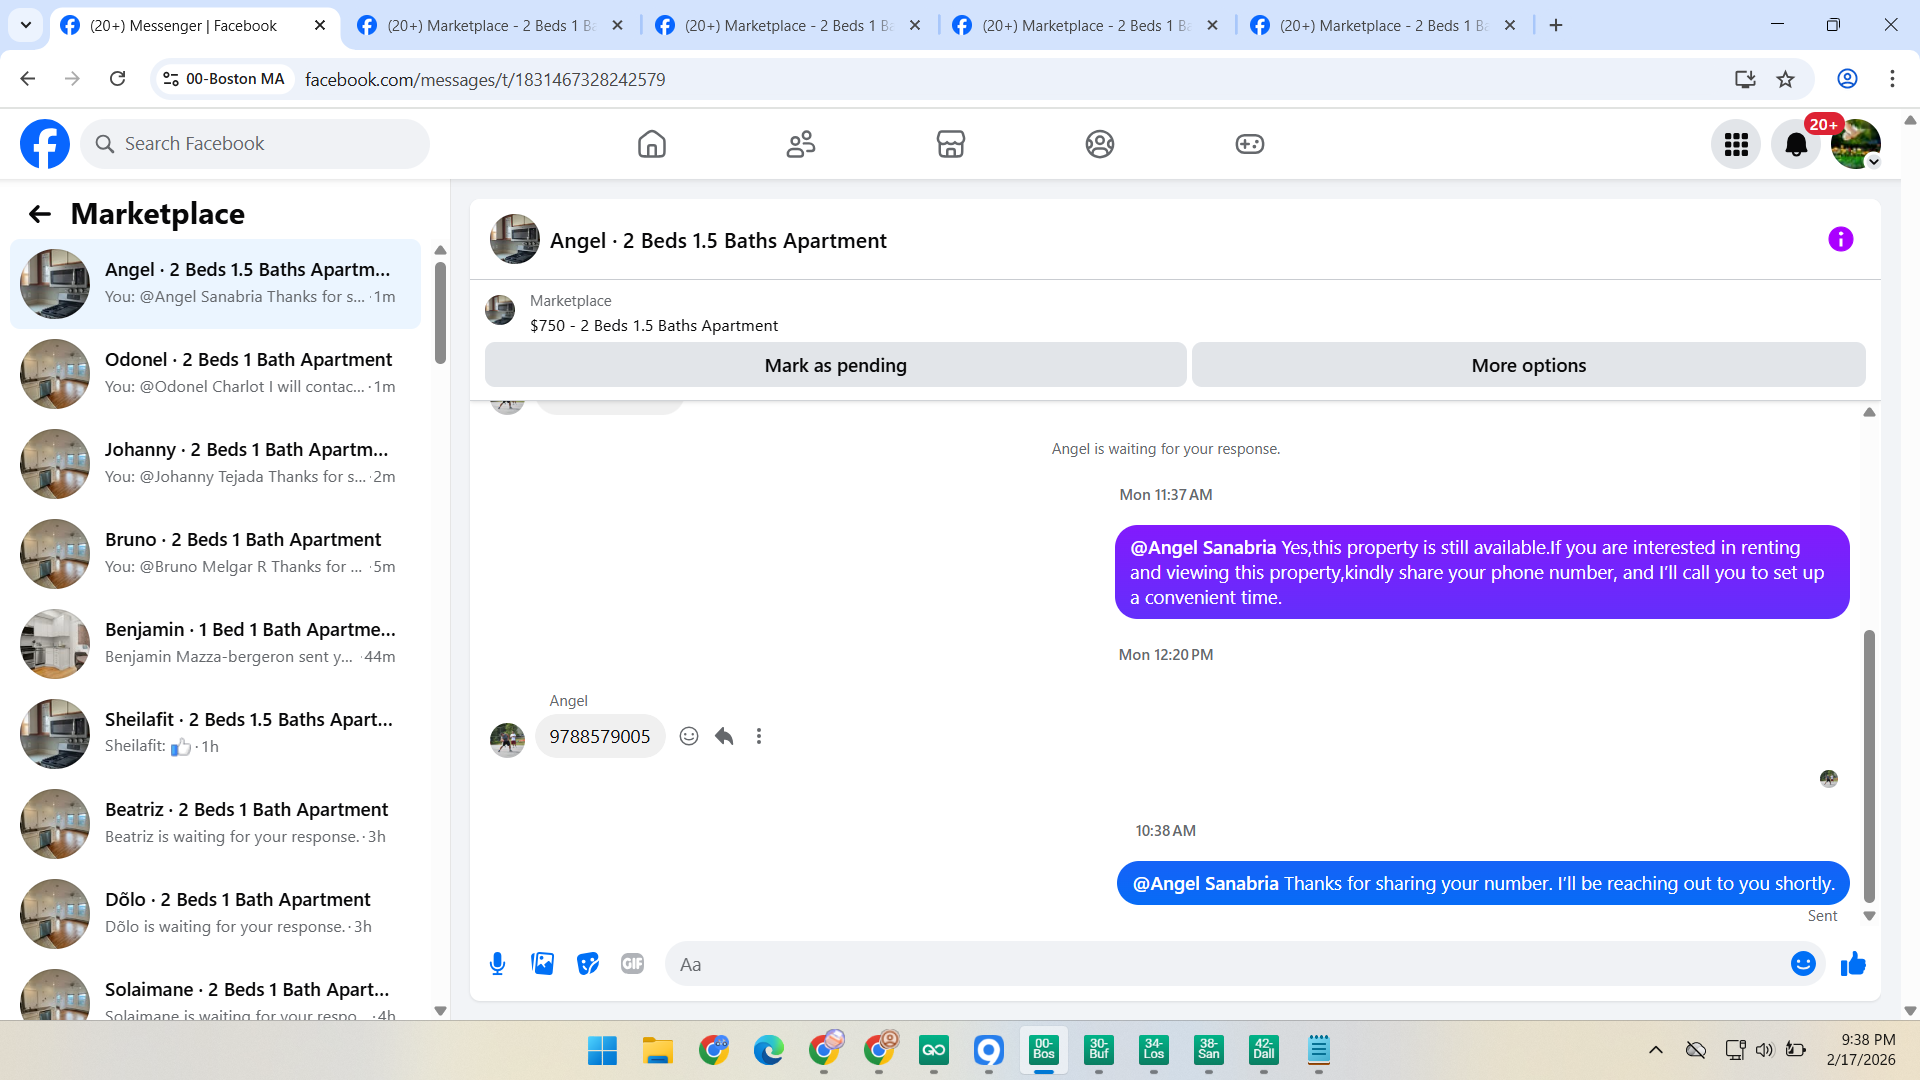Send a thumbs-up like

pyautogui.click(x=1853, y=964)
